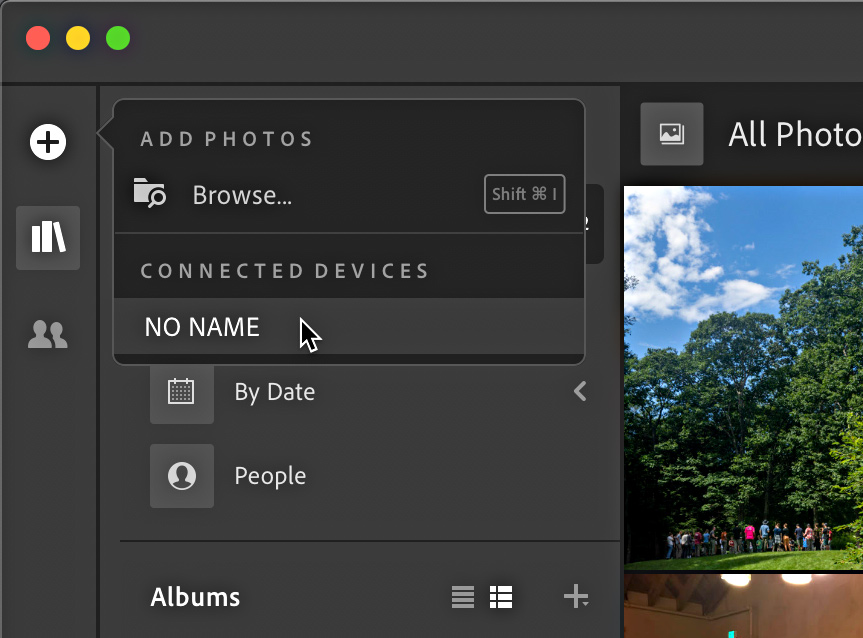Click the All Photos title
Screen dimensions: 863x638
click(795, 134)
